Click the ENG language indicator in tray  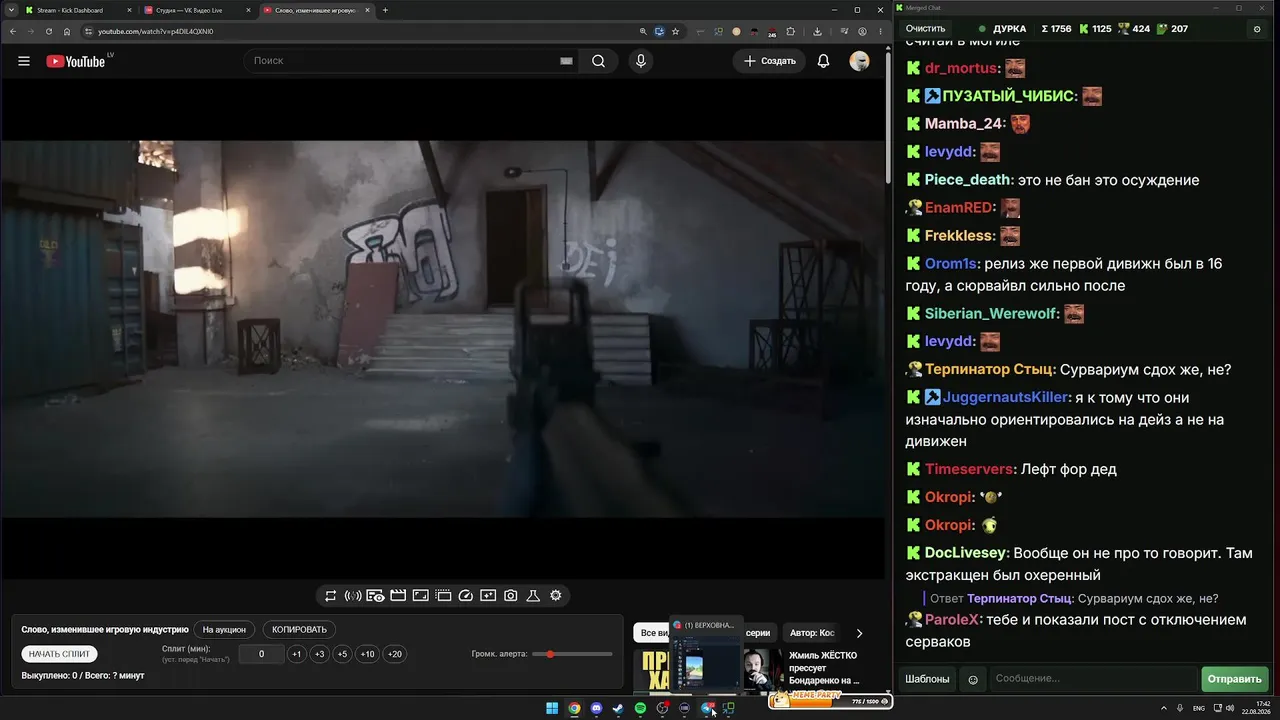tap(1199, 709)
